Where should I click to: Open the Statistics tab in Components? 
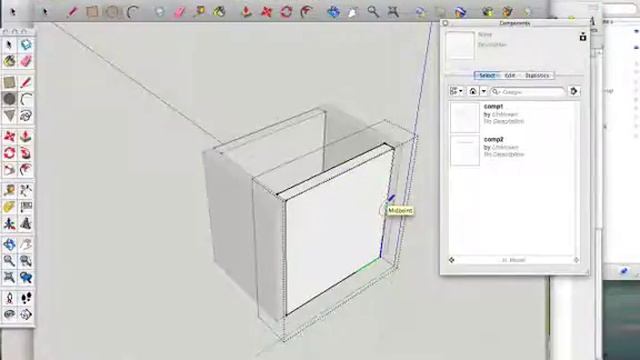pyautogui.click(x=537, y=76)
